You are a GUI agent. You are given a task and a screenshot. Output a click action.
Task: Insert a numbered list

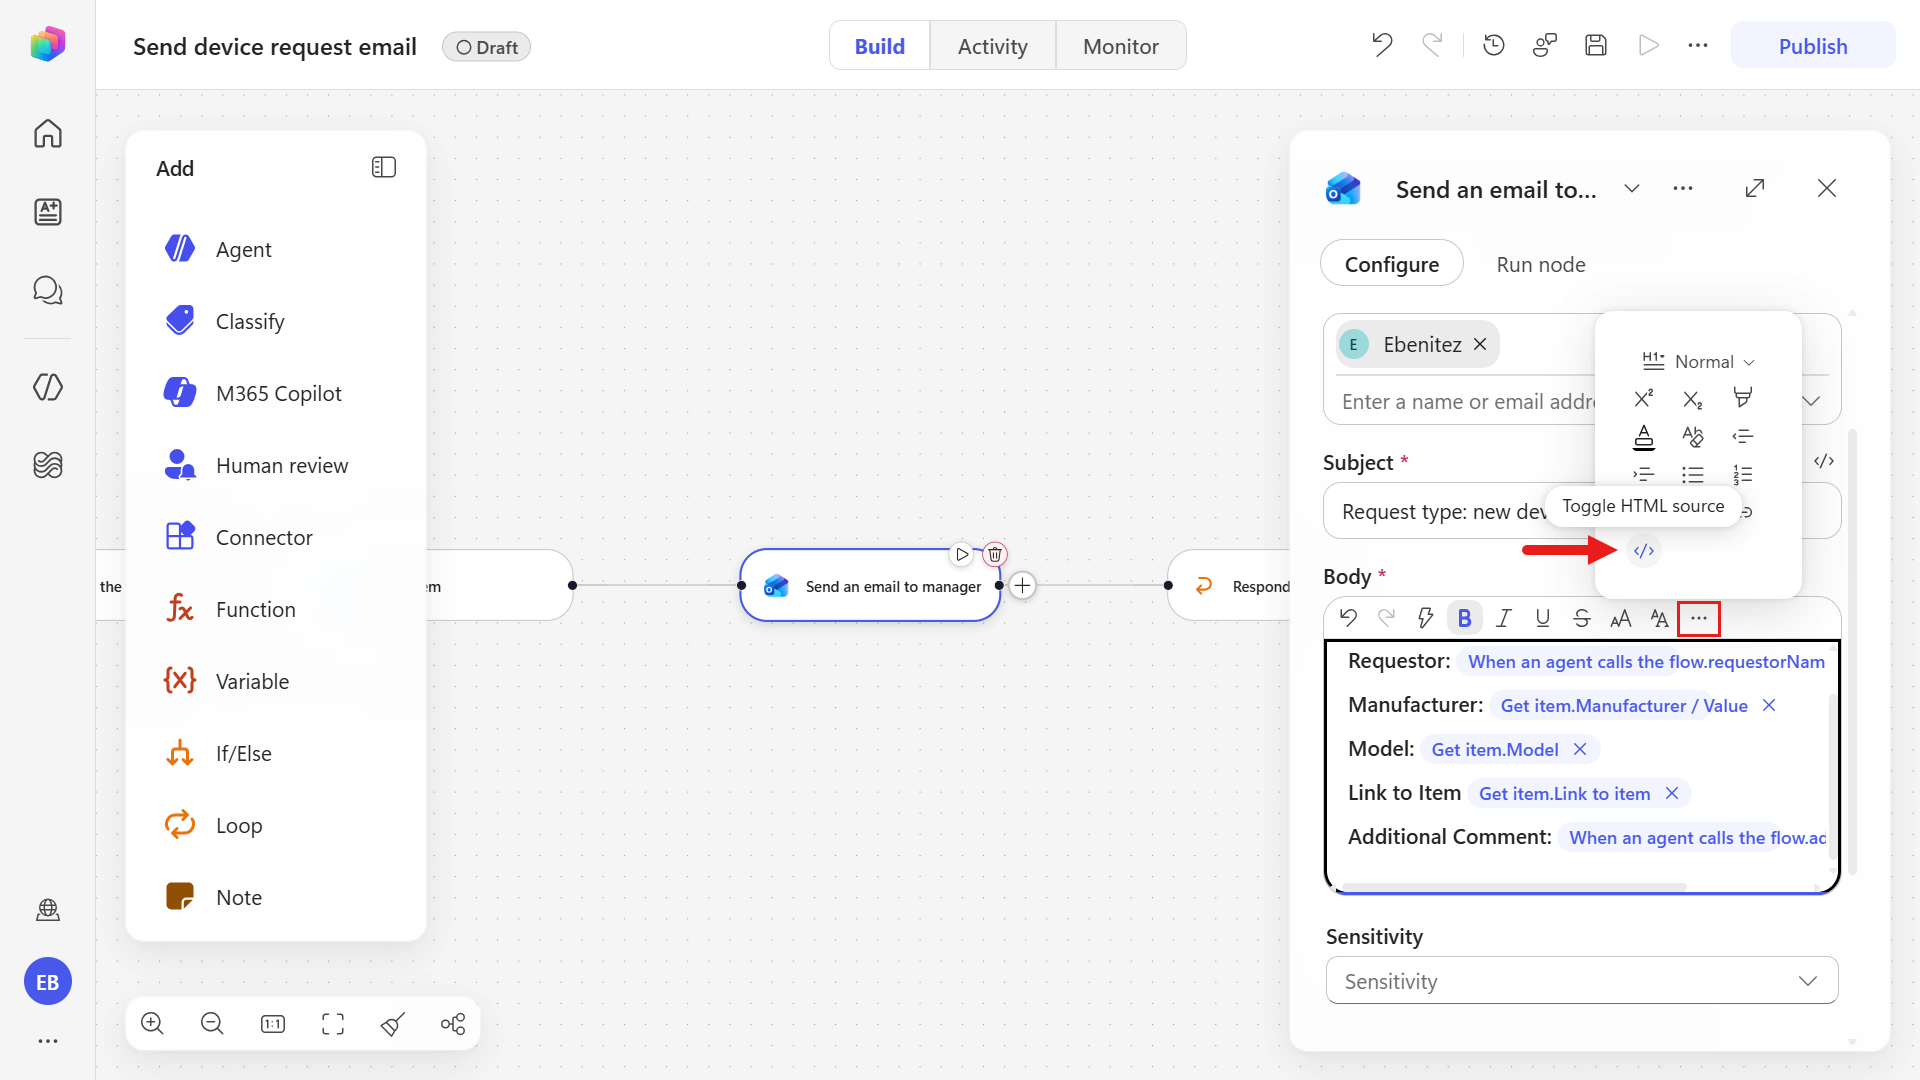[1742, 475]
